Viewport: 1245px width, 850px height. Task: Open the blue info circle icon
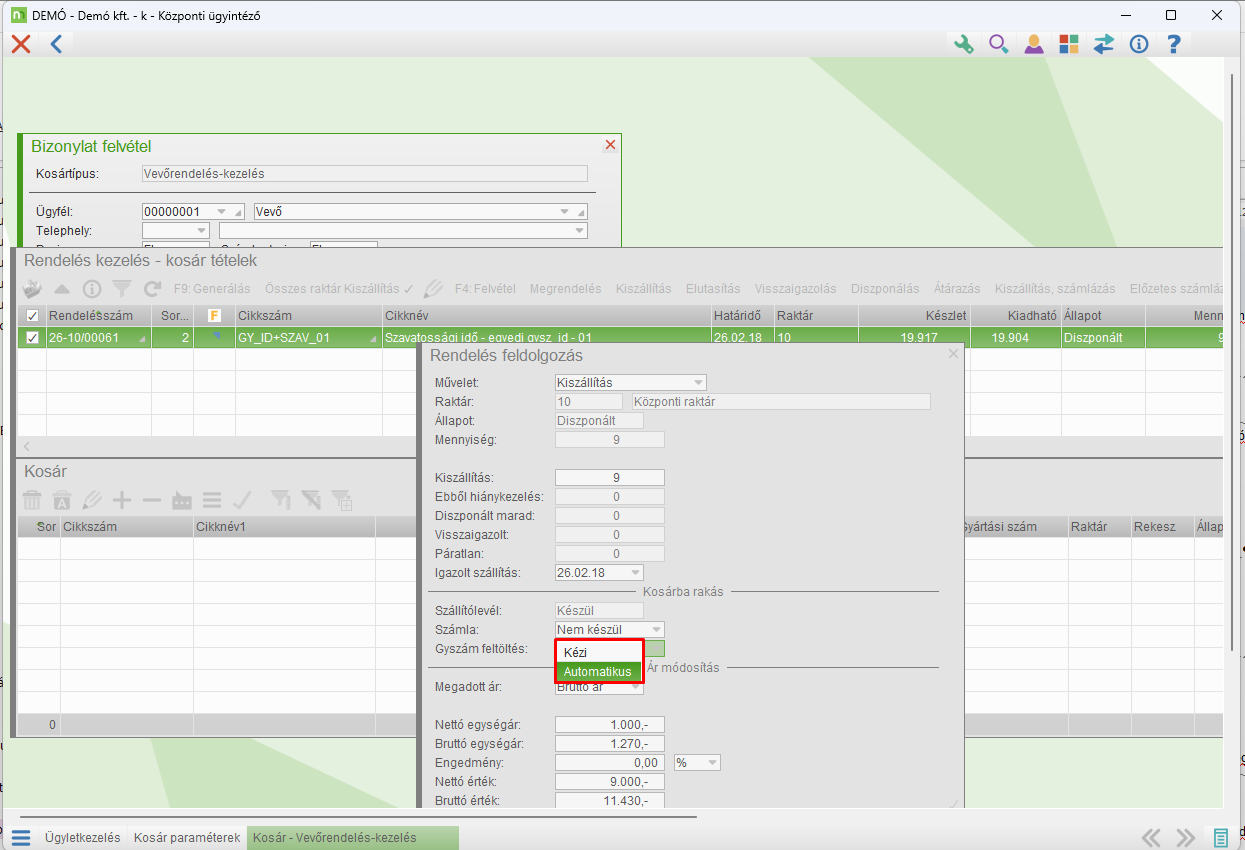pos(1138,44)
